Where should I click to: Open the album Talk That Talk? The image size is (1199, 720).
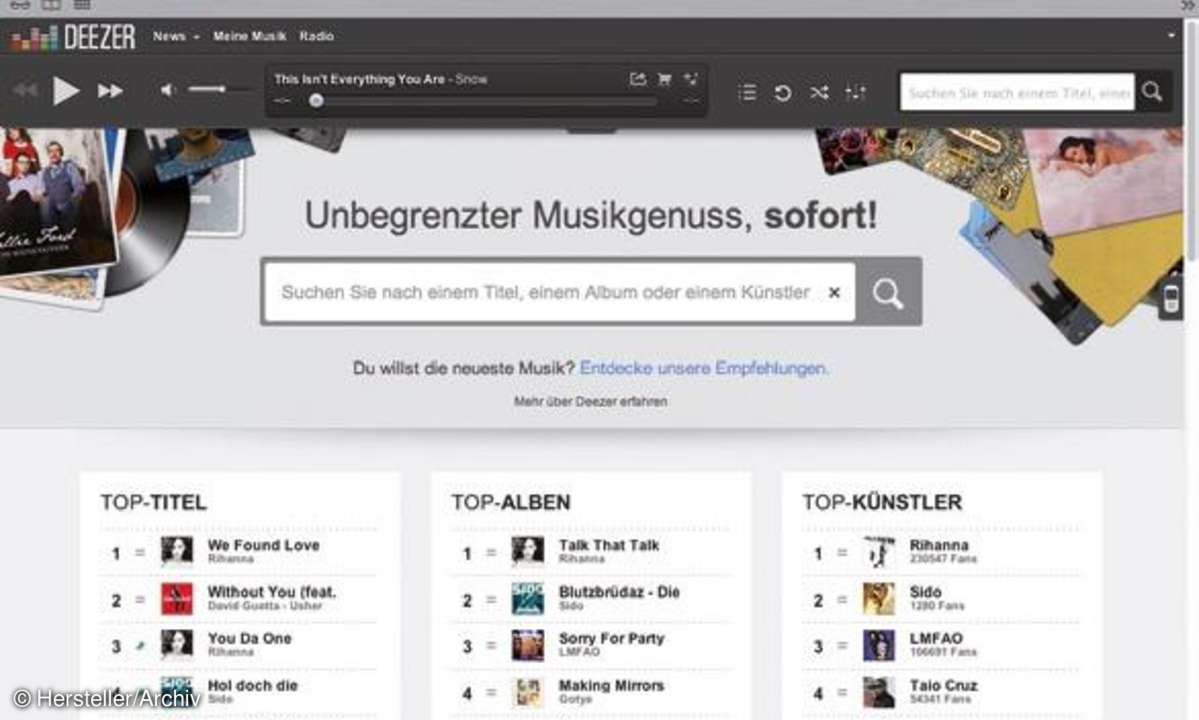[x=609, y=545]
